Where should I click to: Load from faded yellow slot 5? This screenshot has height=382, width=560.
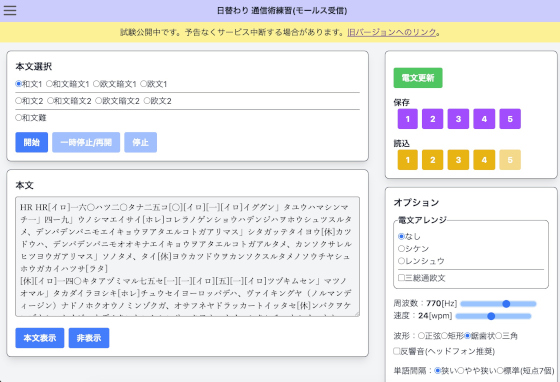tap(510, 160)
